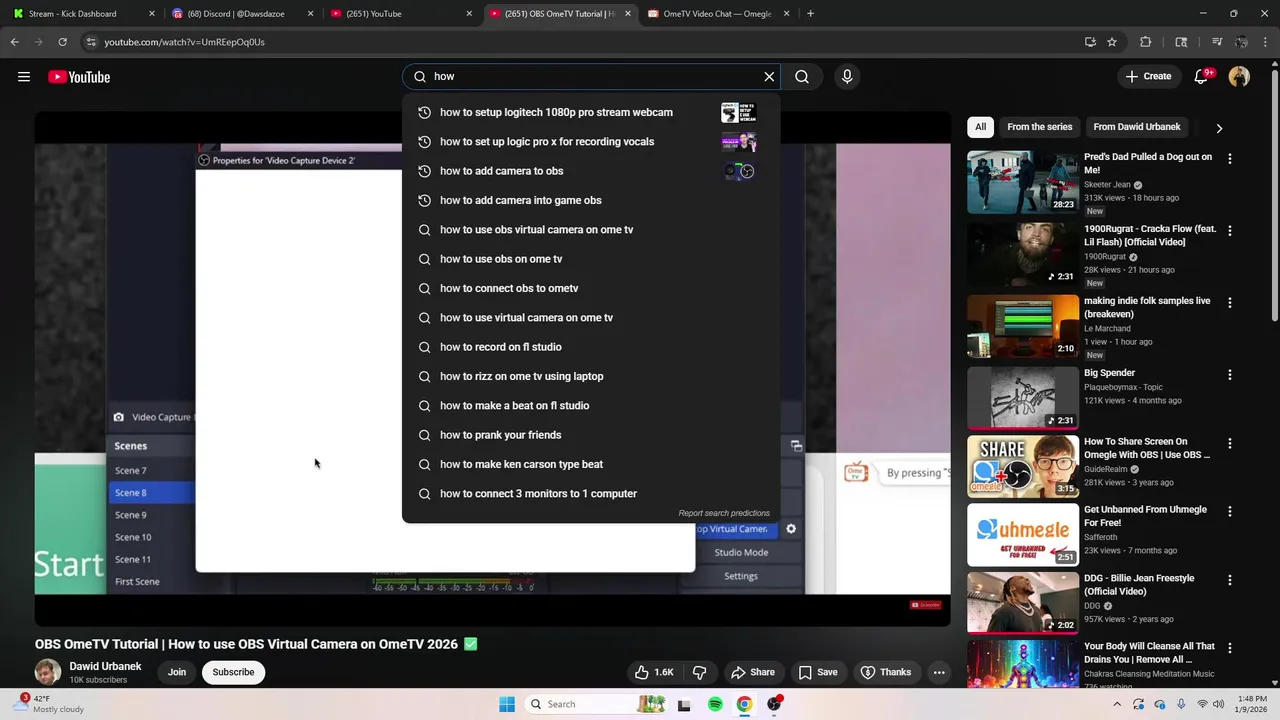Screen dimensions: 1280x720
Task: Open 'Big Spender' video thumbnail
Action: click(1023, 398)
